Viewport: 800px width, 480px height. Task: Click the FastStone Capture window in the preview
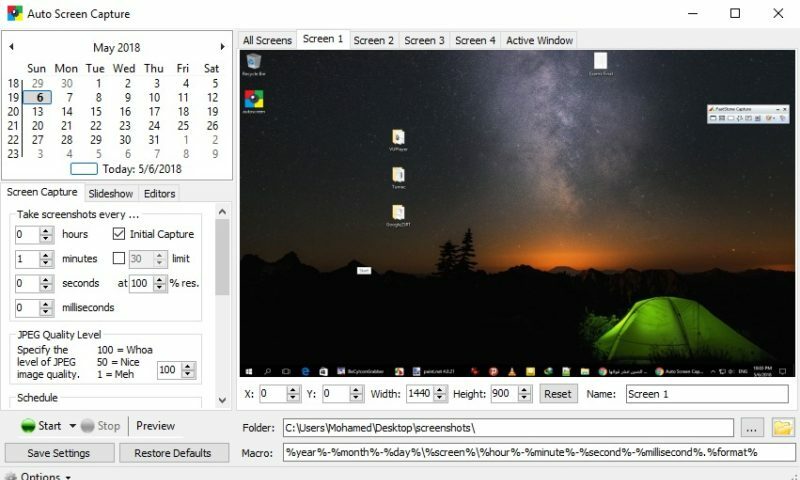[748, 114]
